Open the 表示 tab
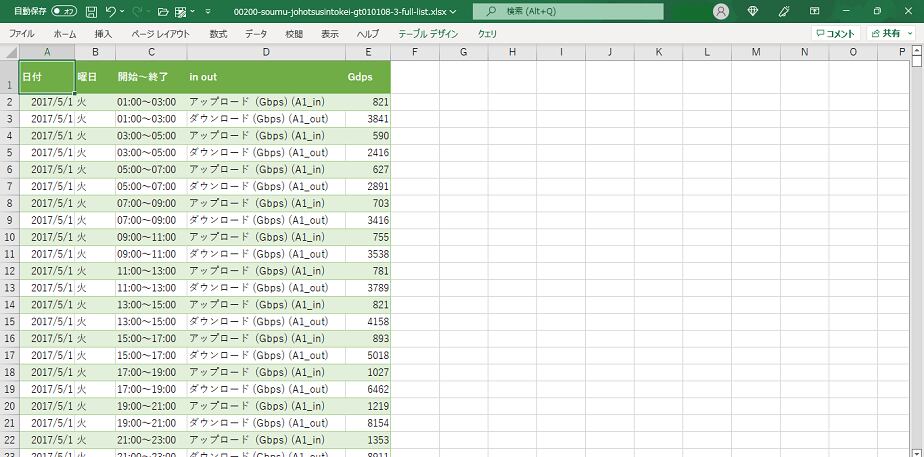This screenshot has width=924, height=457. point(330,34)
